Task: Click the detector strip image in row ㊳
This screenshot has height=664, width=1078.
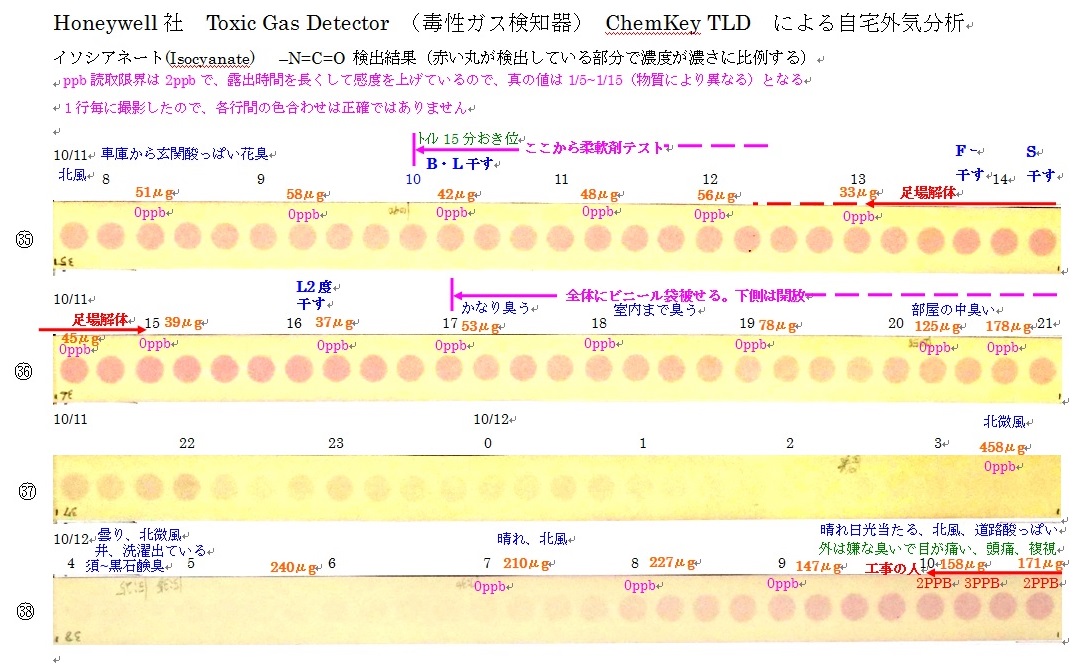Action: (557, 610)
